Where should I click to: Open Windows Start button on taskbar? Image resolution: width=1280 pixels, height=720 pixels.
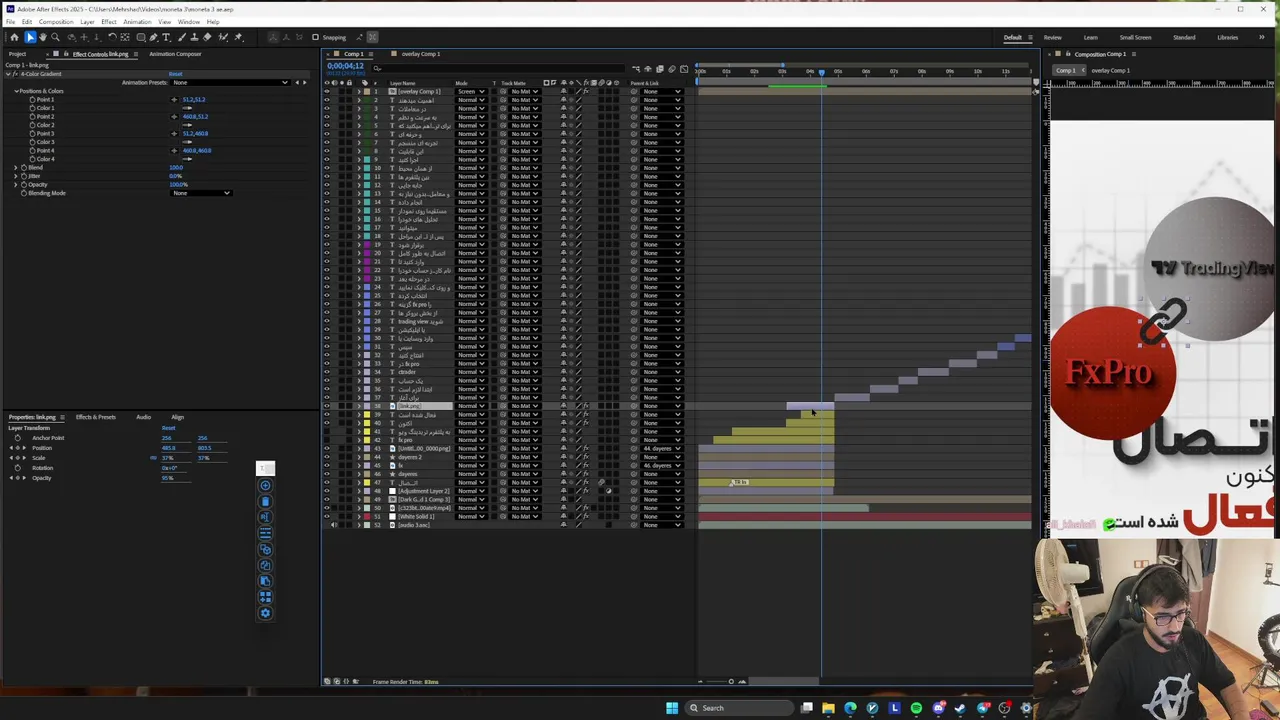point(672,708)
